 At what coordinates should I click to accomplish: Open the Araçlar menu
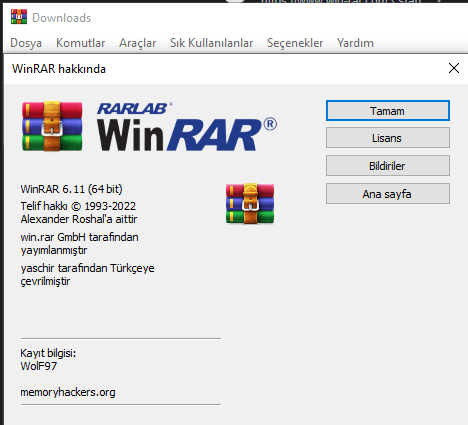tap(138, 43)
